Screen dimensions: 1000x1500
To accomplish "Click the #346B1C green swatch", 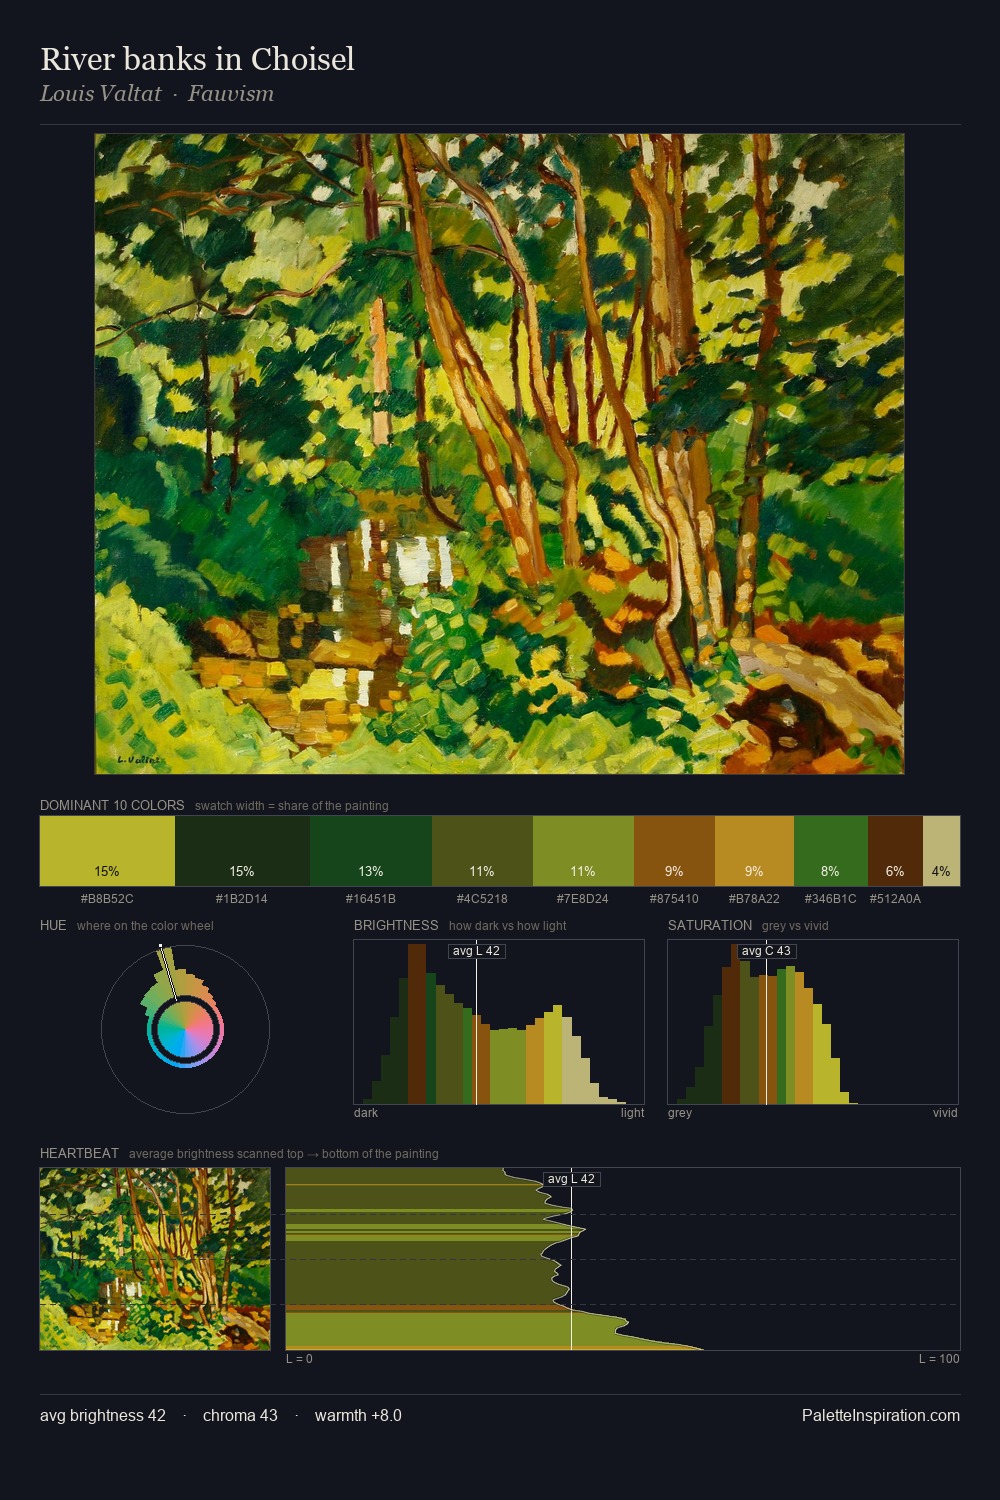I will 830,851.
